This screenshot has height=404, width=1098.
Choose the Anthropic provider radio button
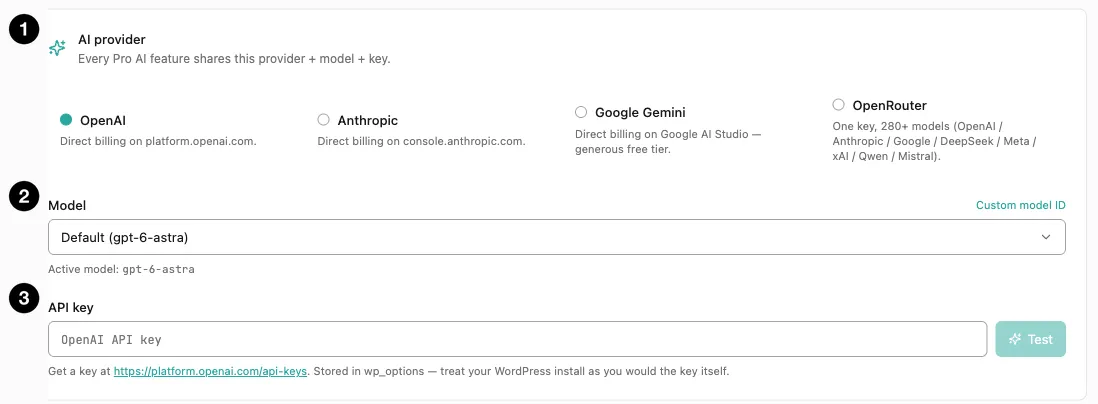click(x=324, y=120)
